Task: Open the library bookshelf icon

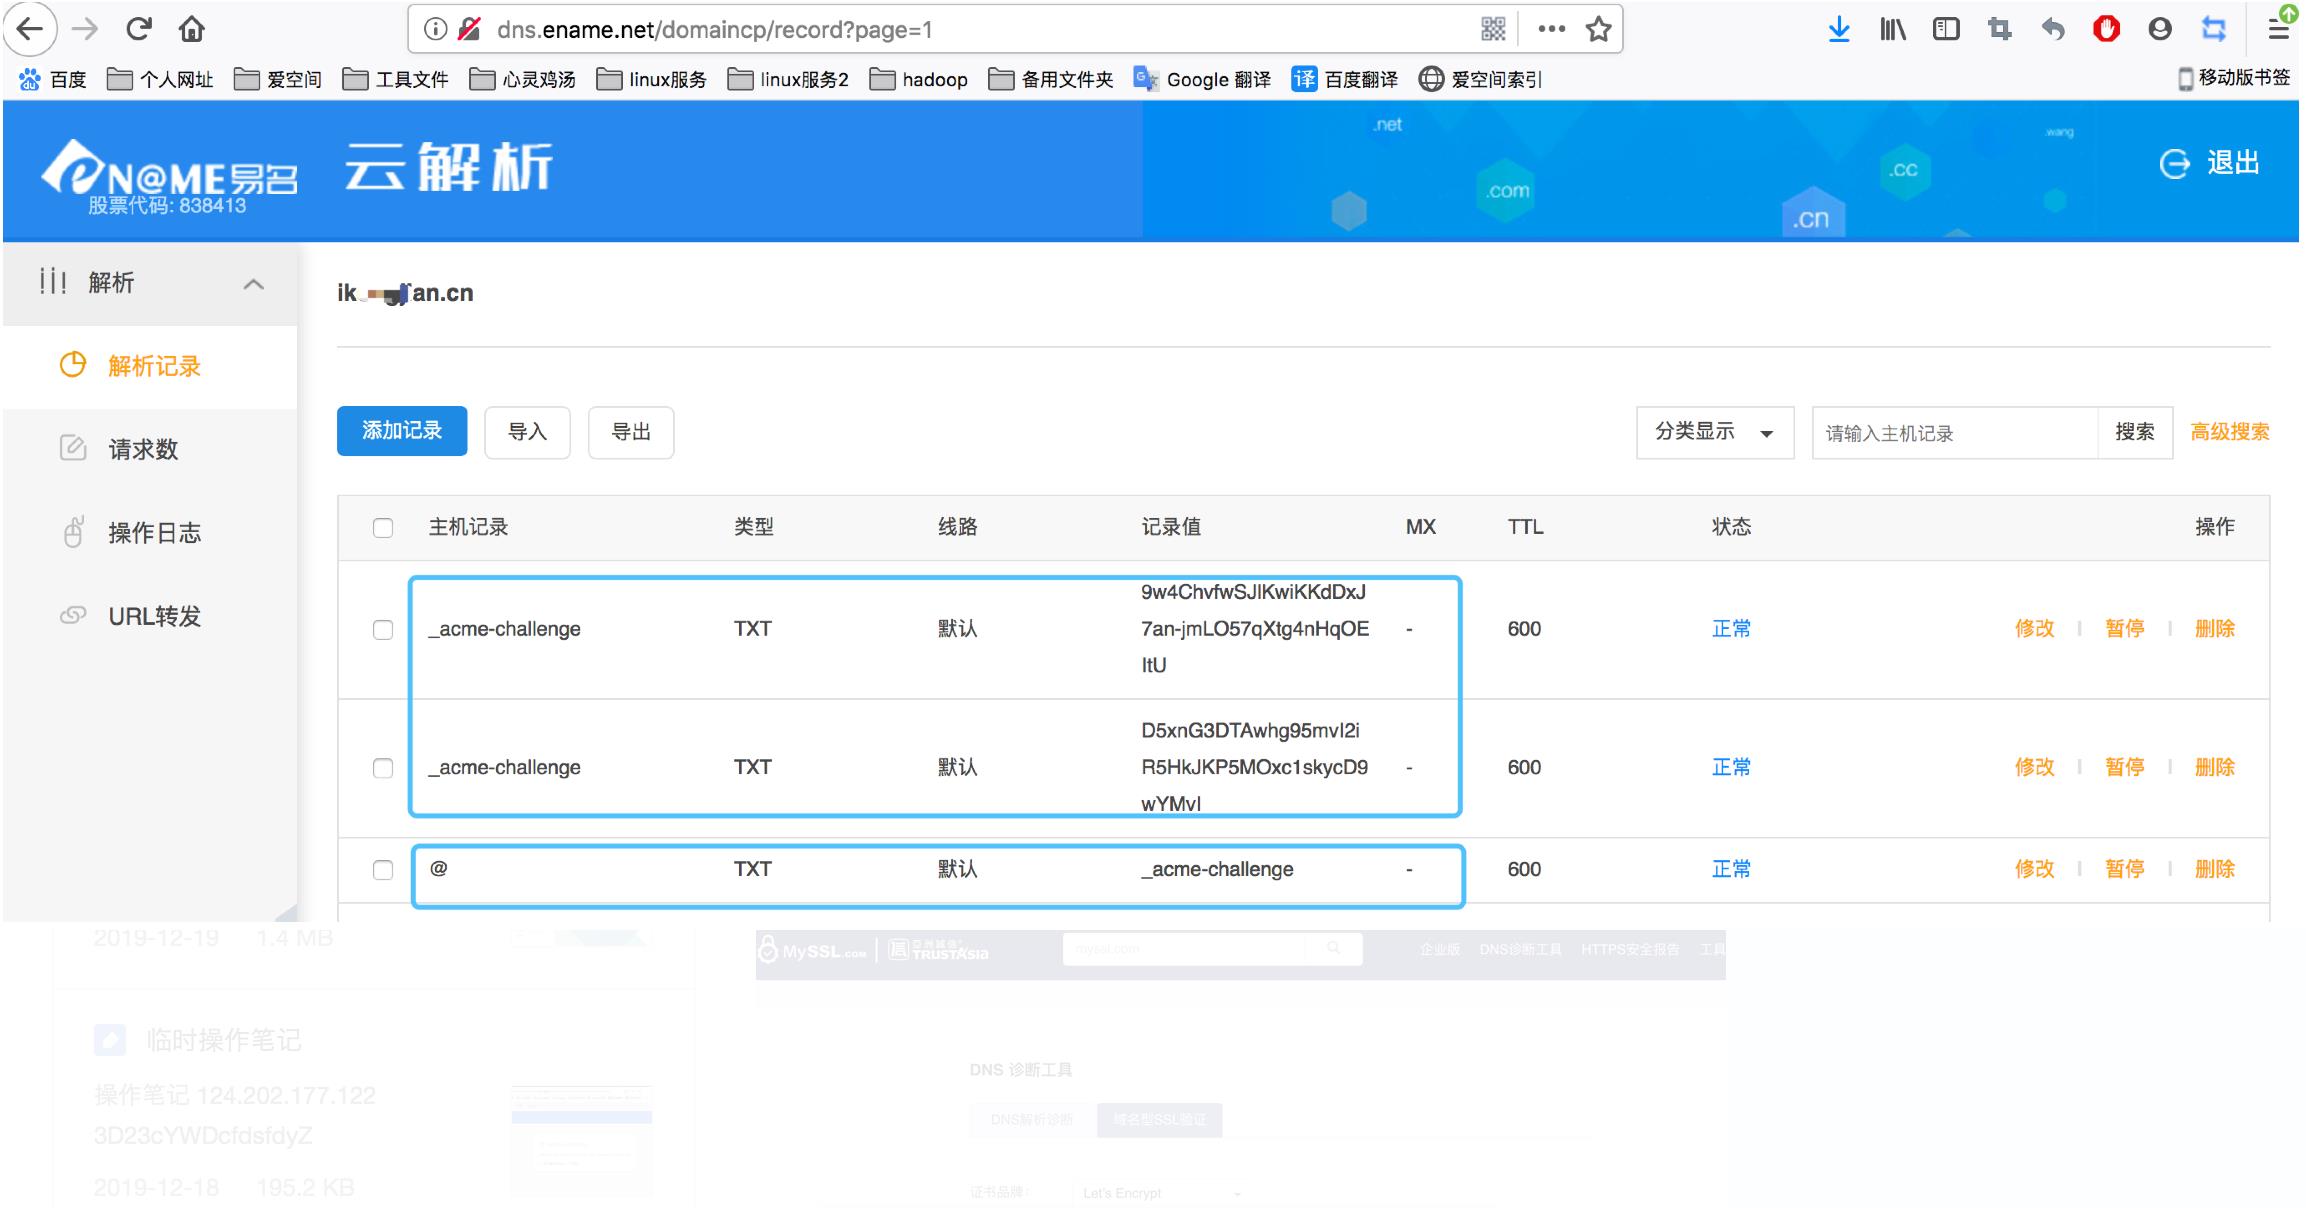Action: point(1892,29)
